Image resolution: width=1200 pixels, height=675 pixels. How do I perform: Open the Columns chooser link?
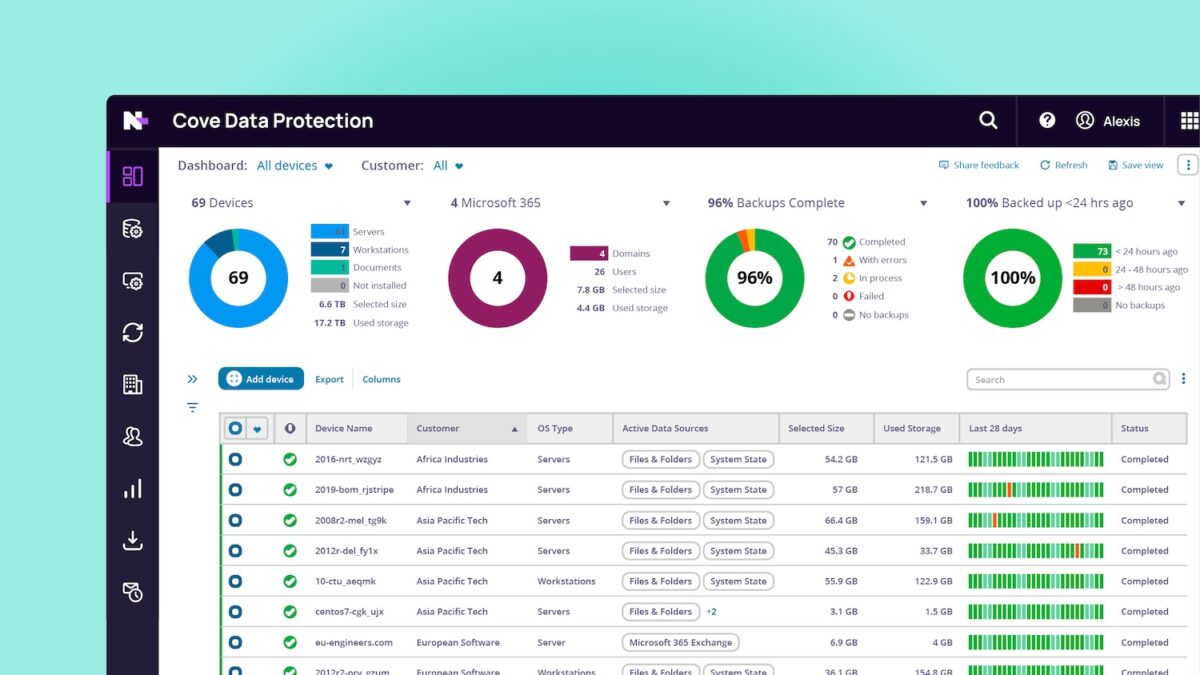click(381, 379)
